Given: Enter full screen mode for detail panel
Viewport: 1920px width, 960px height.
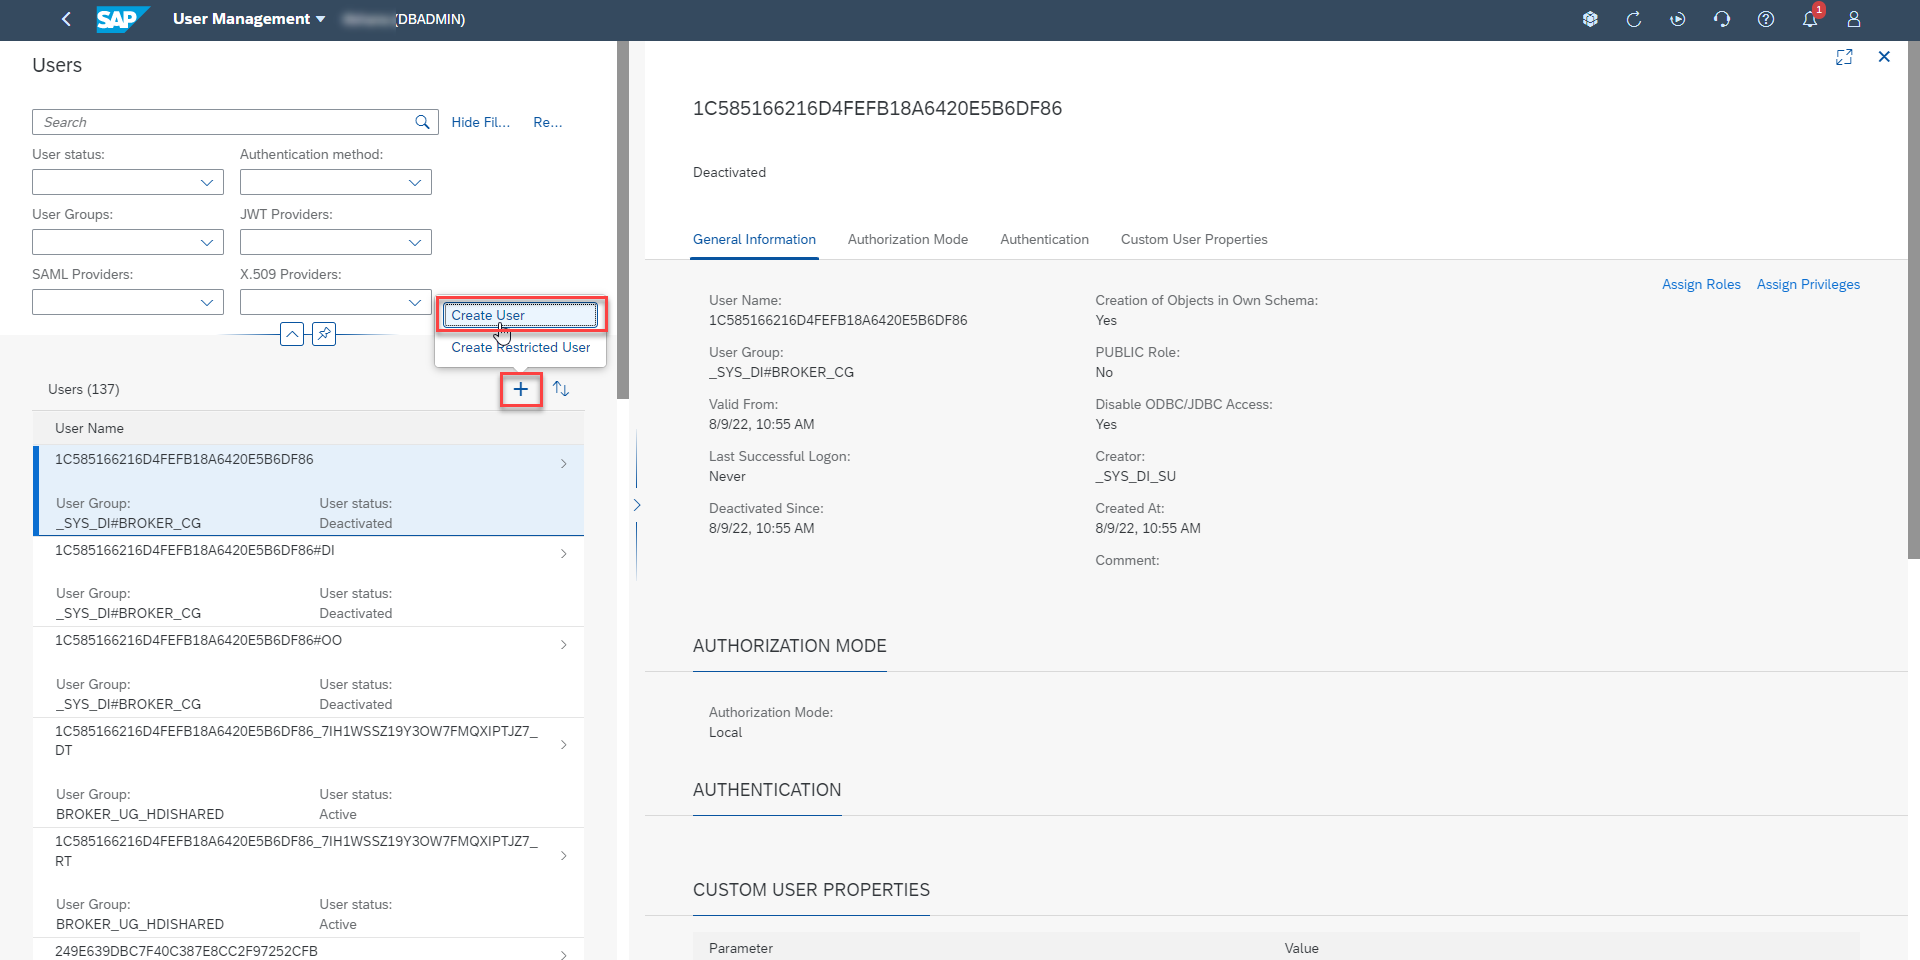Looking at the screenshot, I should coord(1844,57).
